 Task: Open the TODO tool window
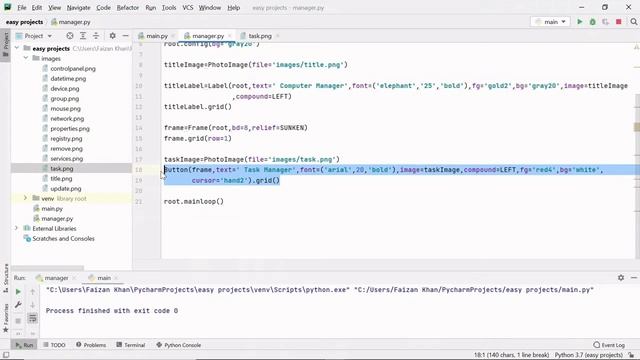pyautogui.click(x=54, y=345)
